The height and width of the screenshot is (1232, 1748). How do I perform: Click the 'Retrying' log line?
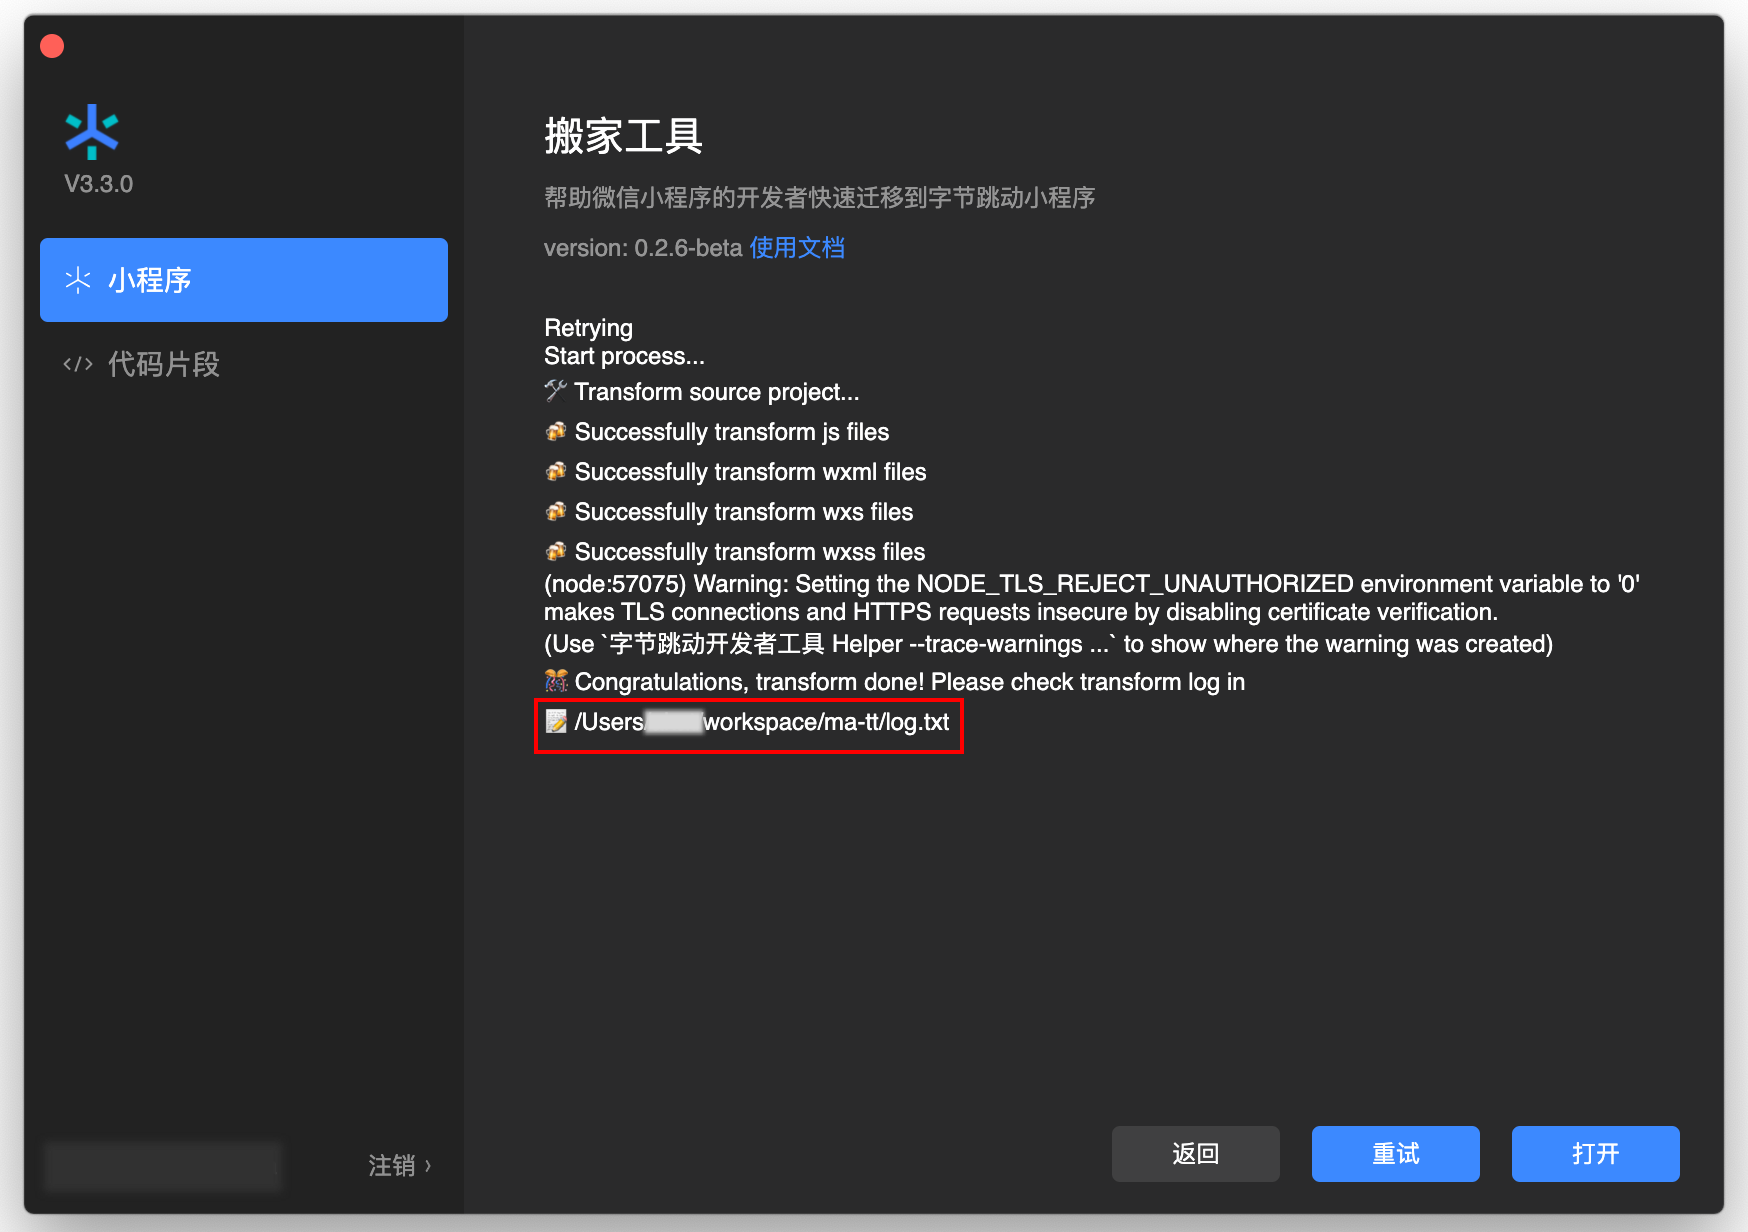pyautogui.click(x=588, y=328)
